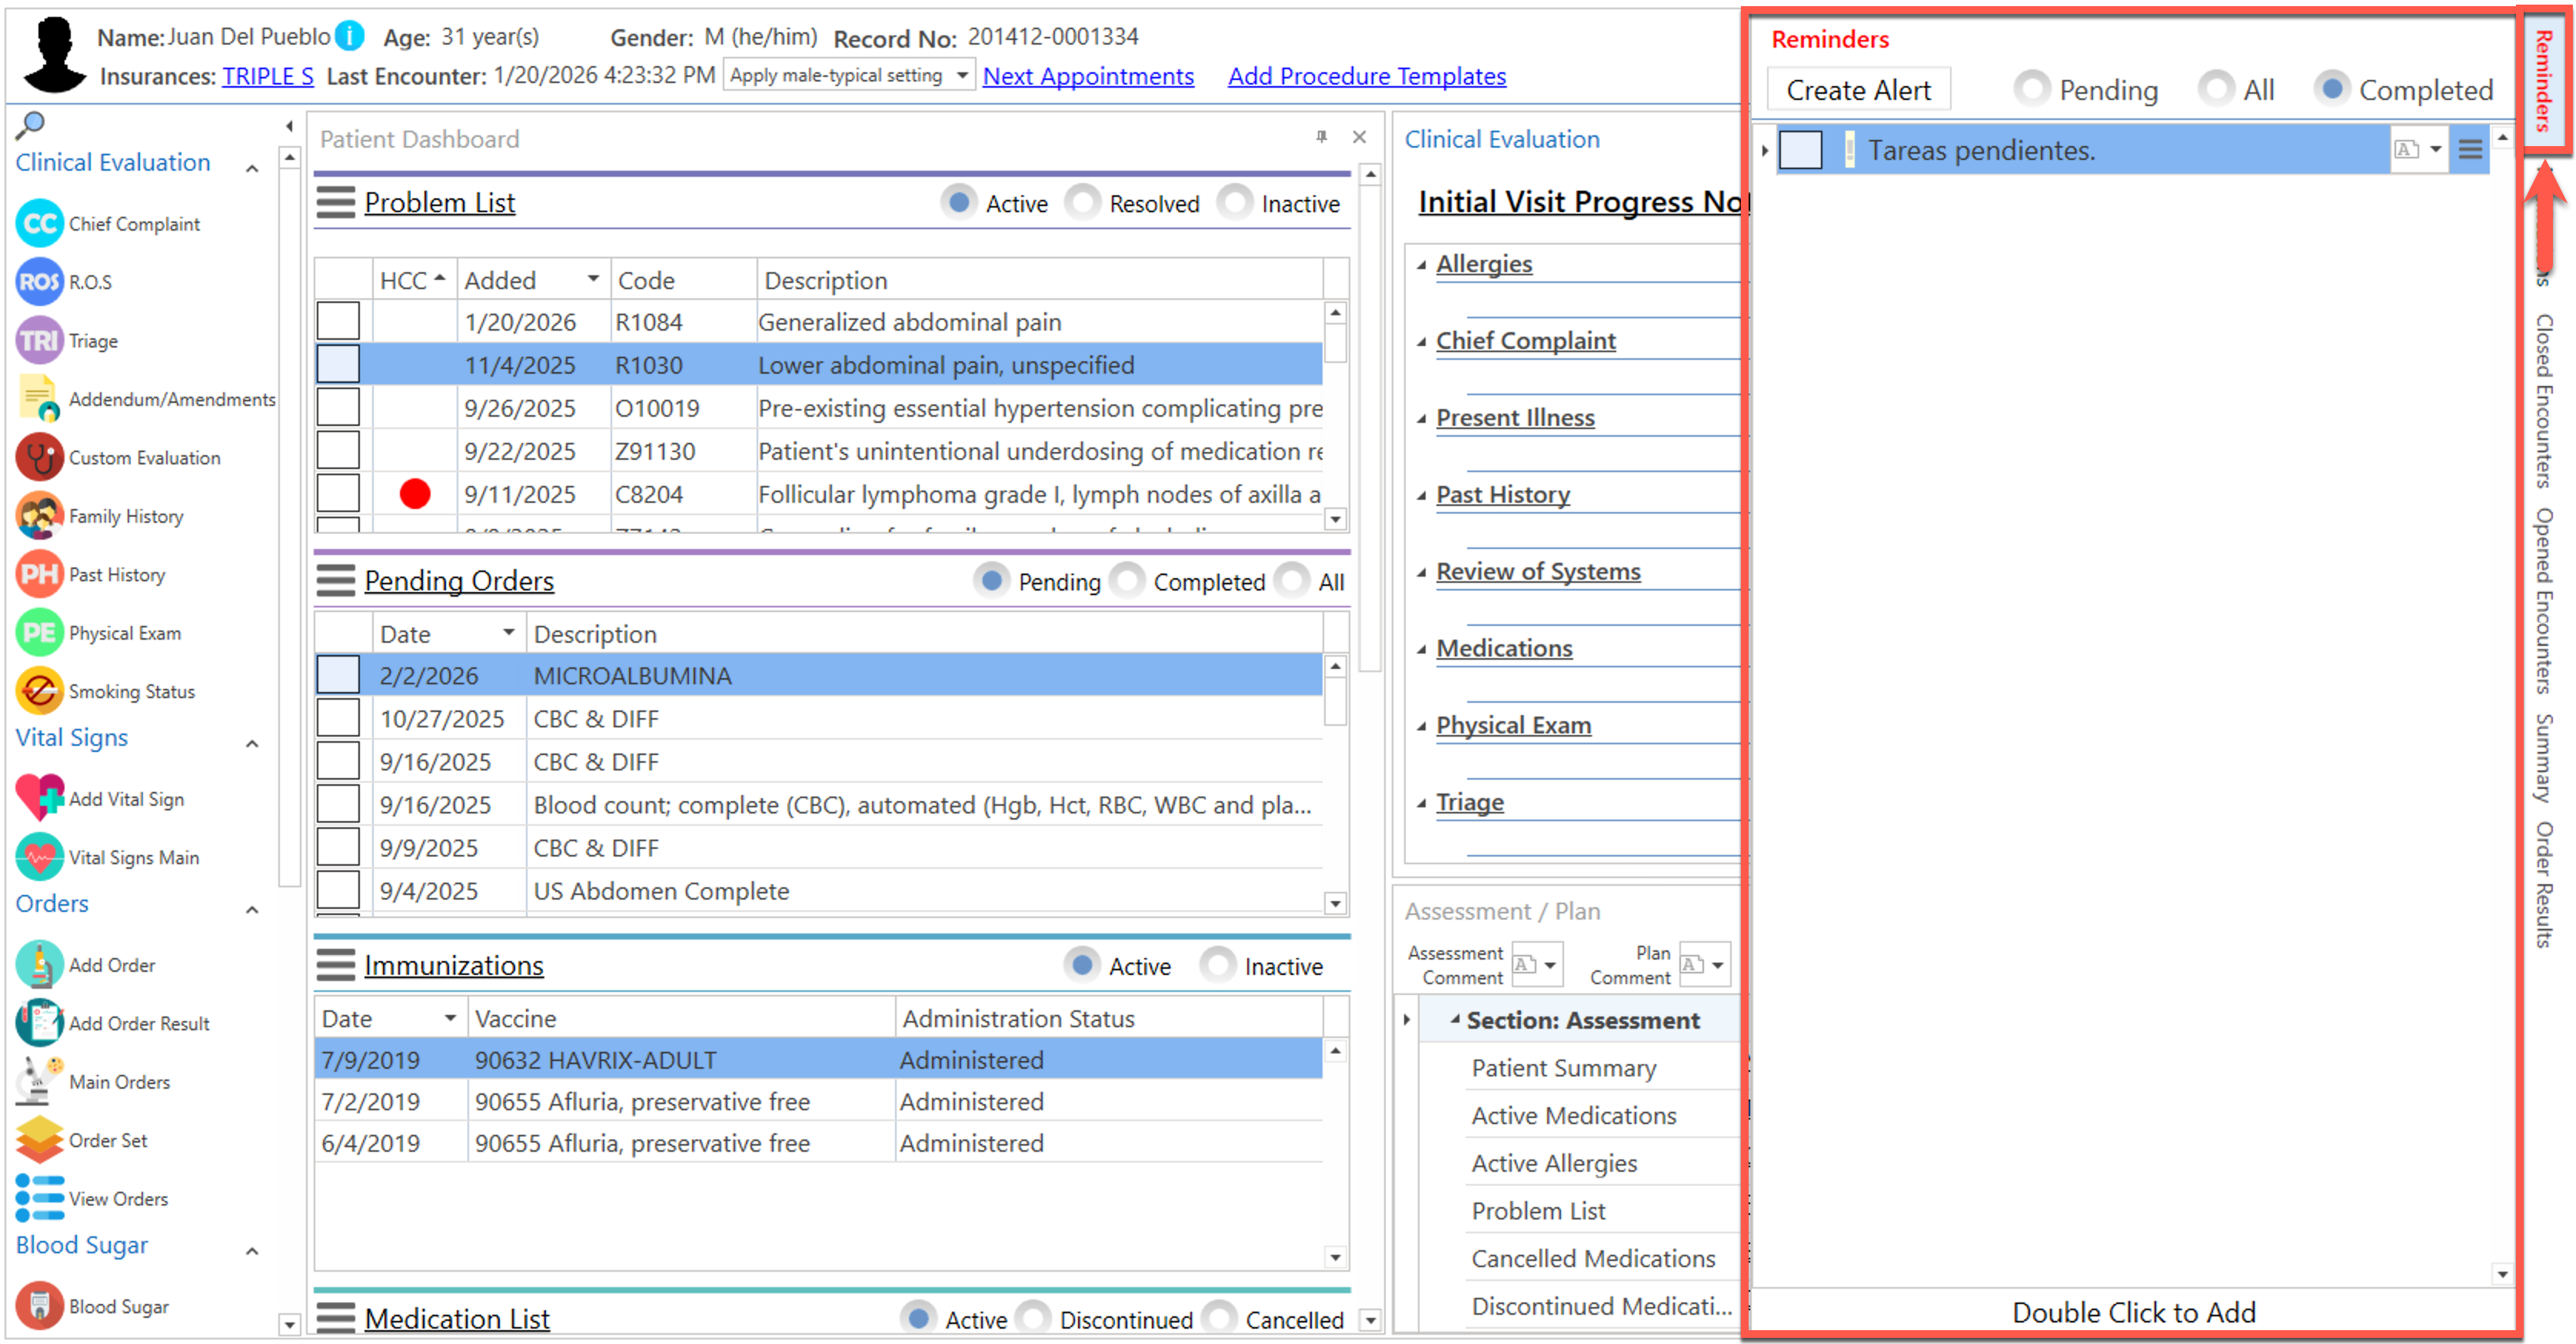
Task: Click the patient info icon beside the name
Action: point(349,36)
